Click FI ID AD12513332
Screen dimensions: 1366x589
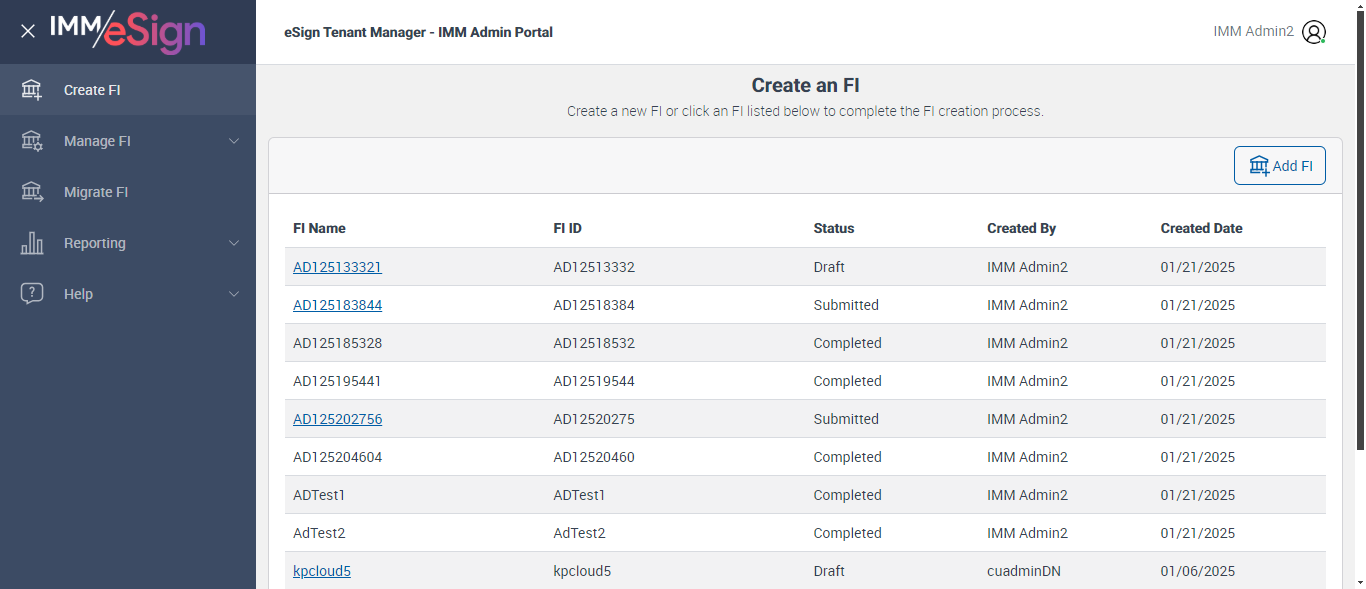click(x=594, y=267)
